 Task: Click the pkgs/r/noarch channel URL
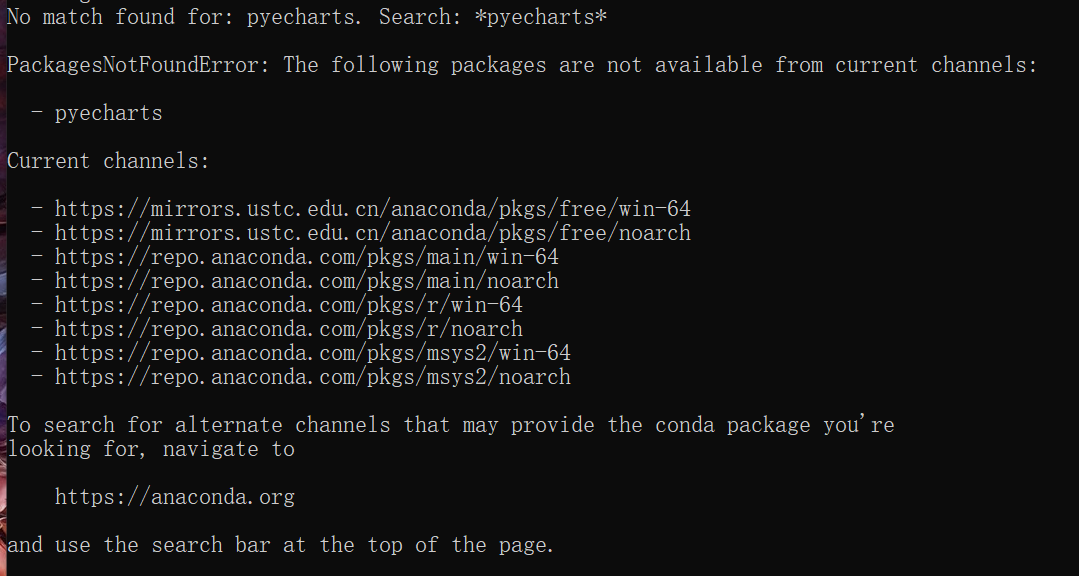[288, 329]
